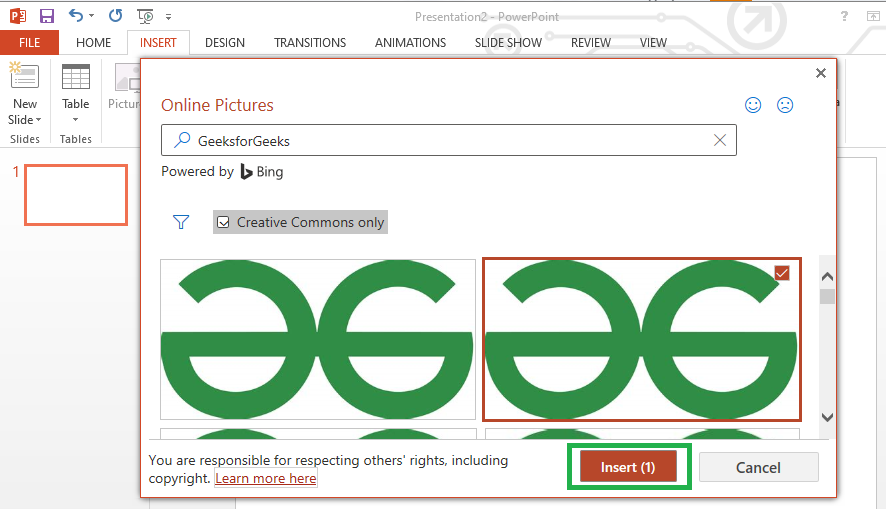Viewport: 886px width, 509px height.
Task: Open the Undo history dropdown arrow
Action: click(92, 17)
